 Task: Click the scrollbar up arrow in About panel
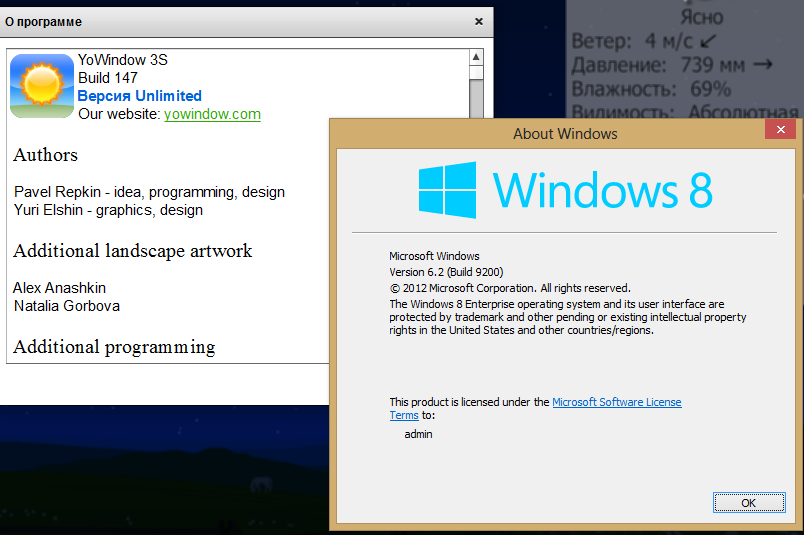coord(476,59)
